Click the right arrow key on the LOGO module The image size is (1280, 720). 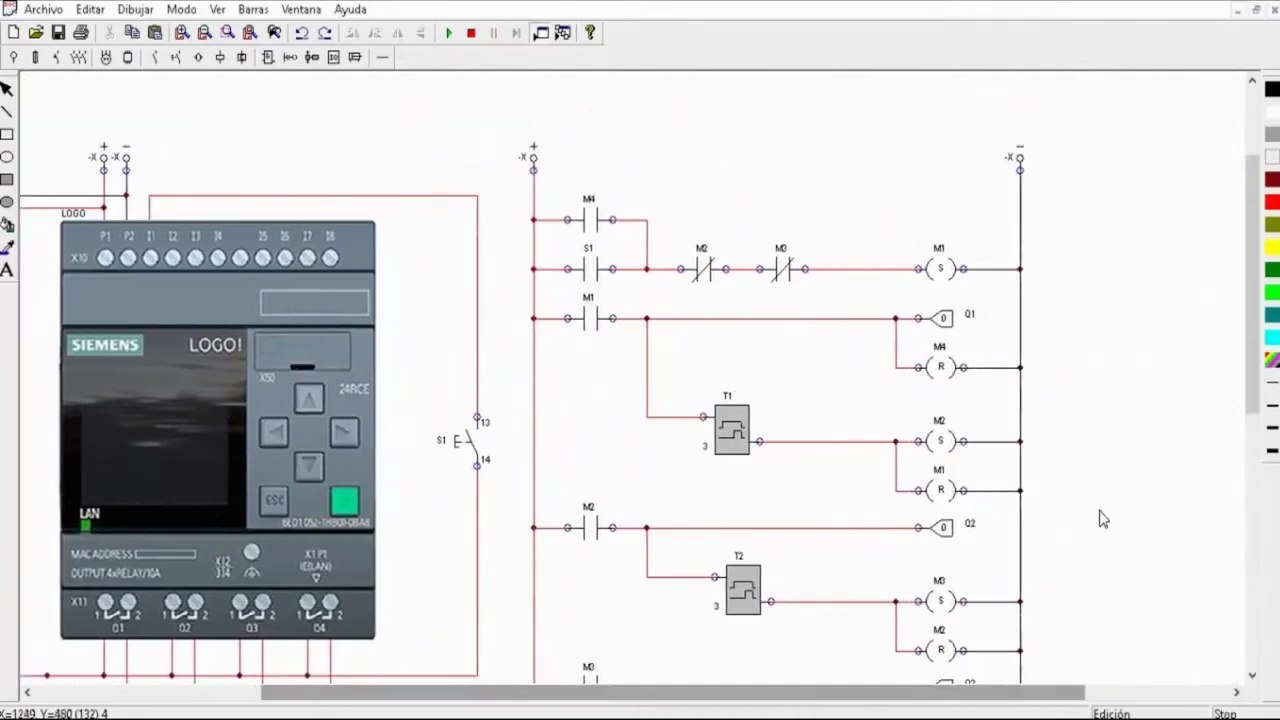click(344, 432)
